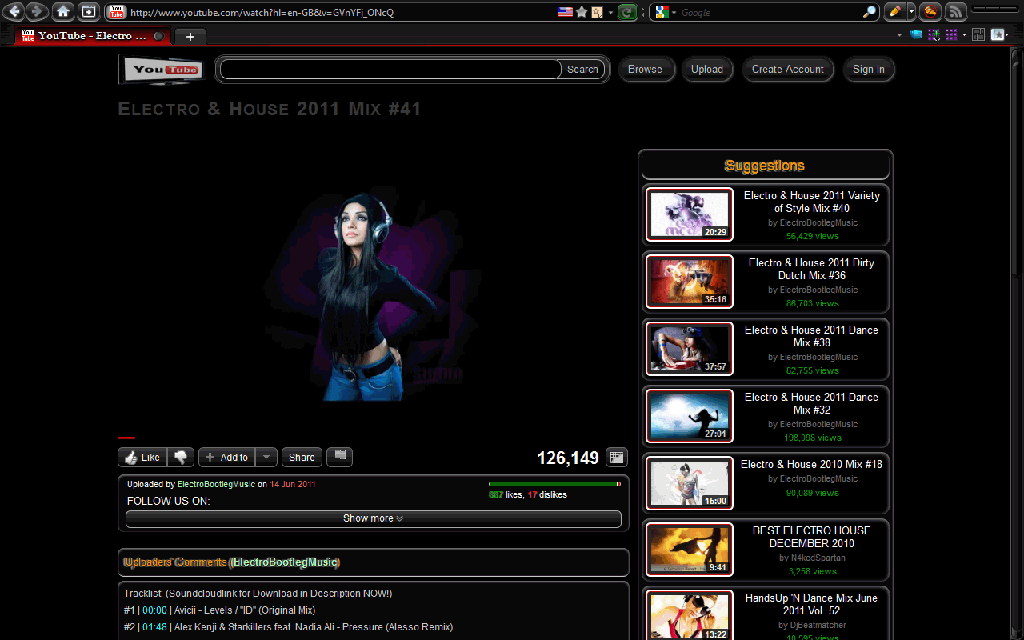Go back using the browser back arrow
Screen dimensions: 1024x640
click(x=14, y=11)
